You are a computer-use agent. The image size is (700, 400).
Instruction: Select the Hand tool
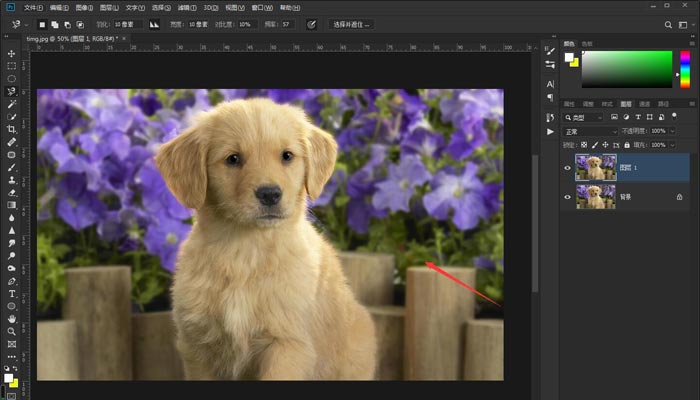[x=12, y=319]
